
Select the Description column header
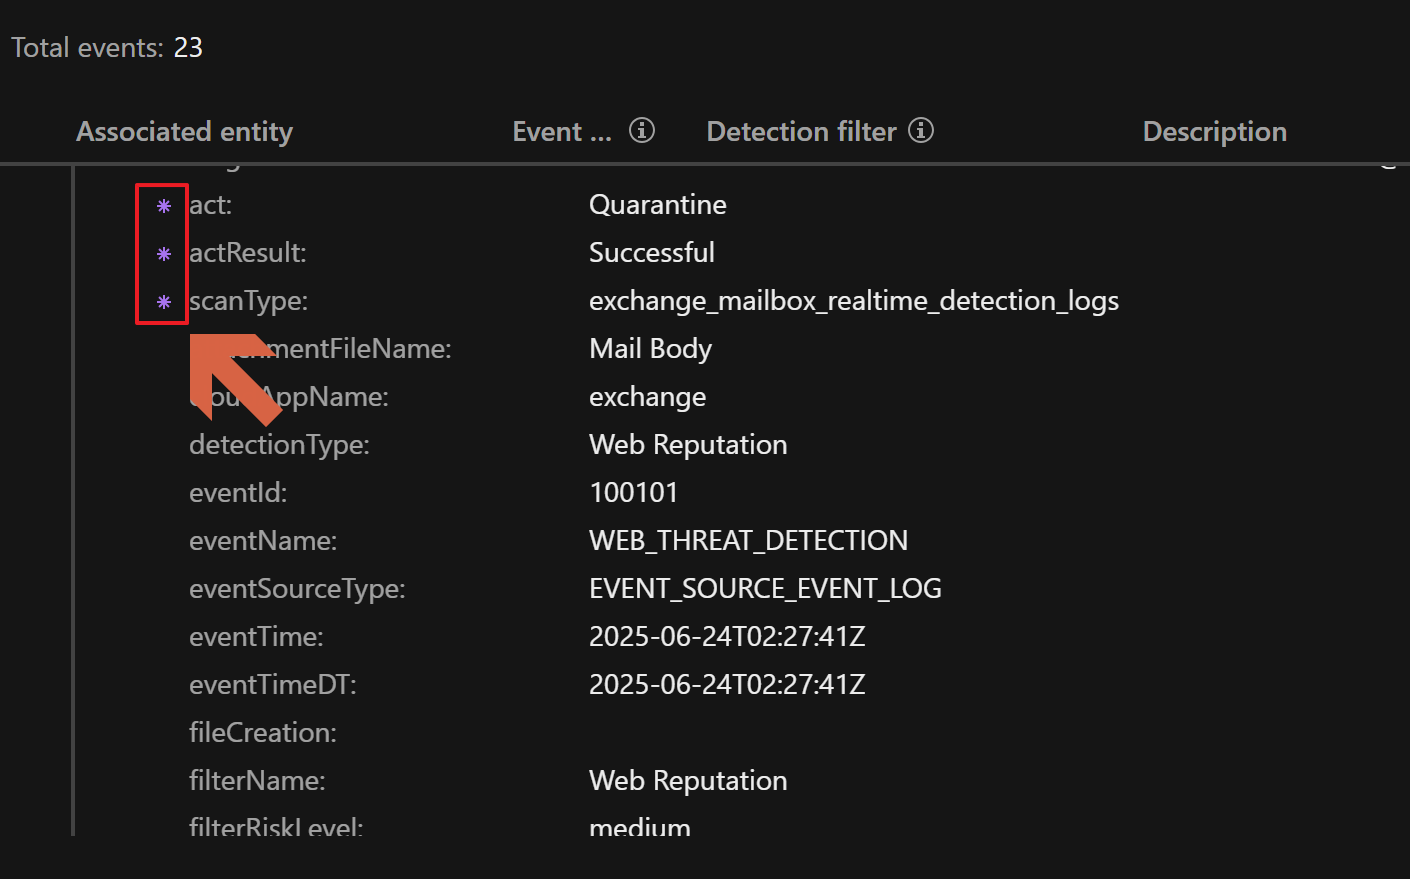(x=1214, y=132)
